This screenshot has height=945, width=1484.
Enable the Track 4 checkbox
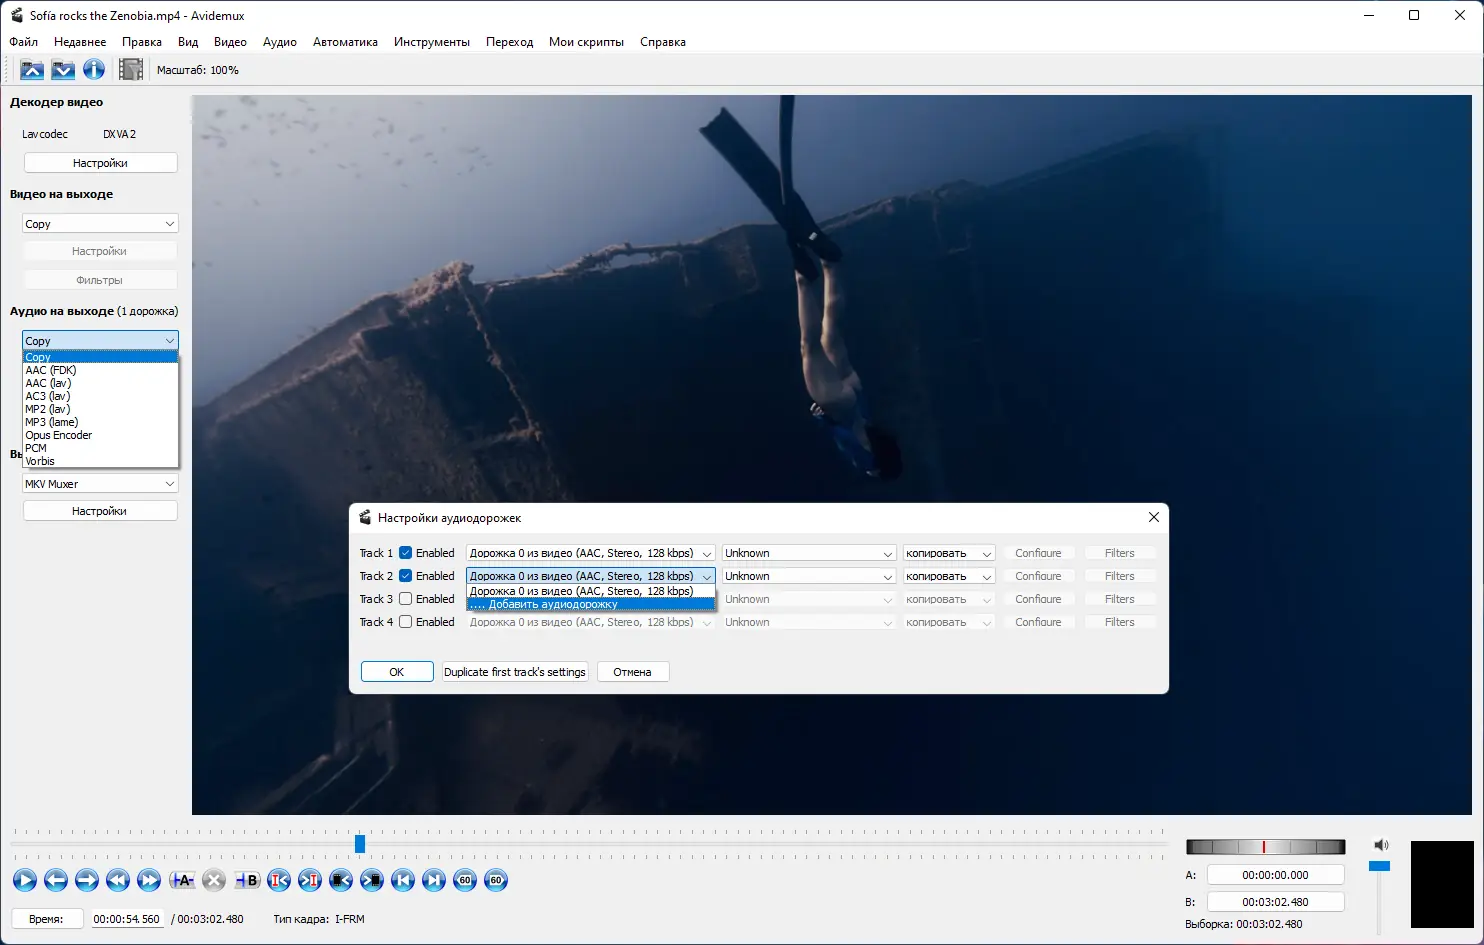tap(406, 622)
